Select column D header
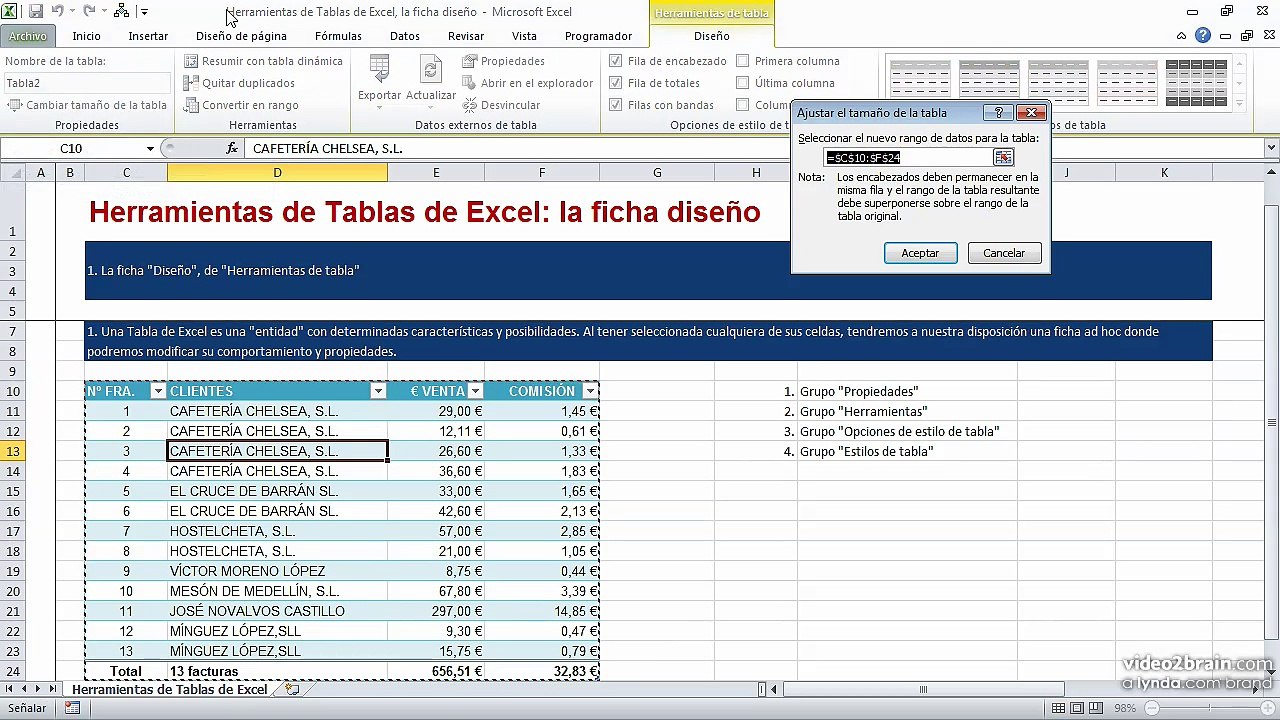 tap(277, 173)
